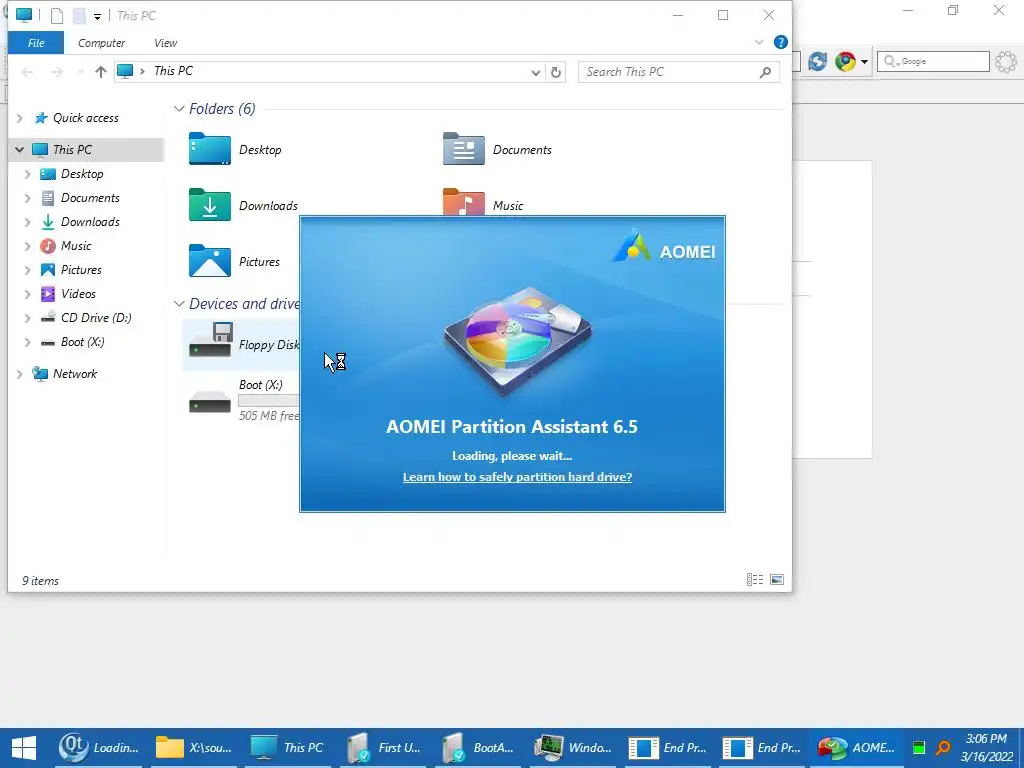Click the blue refresh icon in background window
The width and height of the screenshot is (1024, 768).
[x=817, y=61]
